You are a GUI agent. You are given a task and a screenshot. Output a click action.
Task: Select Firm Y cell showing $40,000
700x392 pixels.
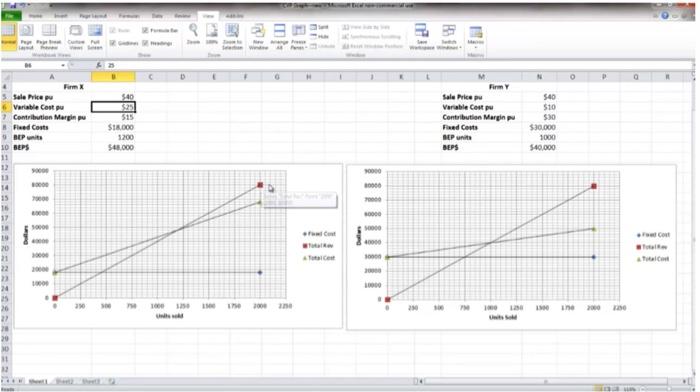(539, 147)
